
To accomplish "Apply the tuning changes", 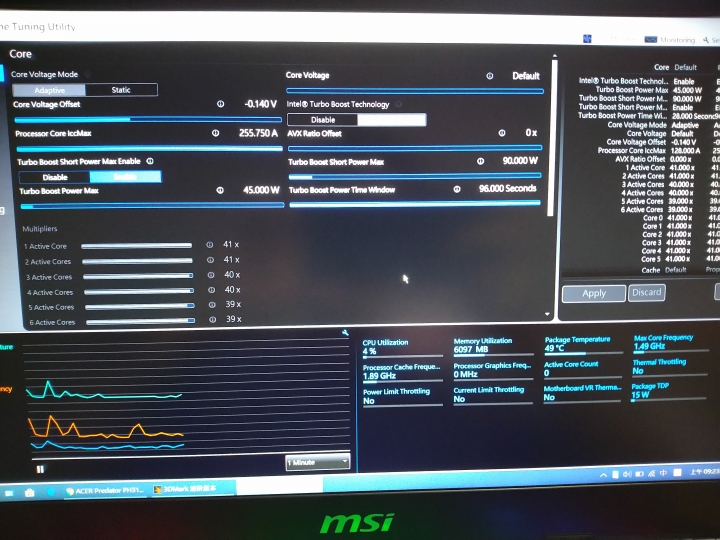I will 594,293.
